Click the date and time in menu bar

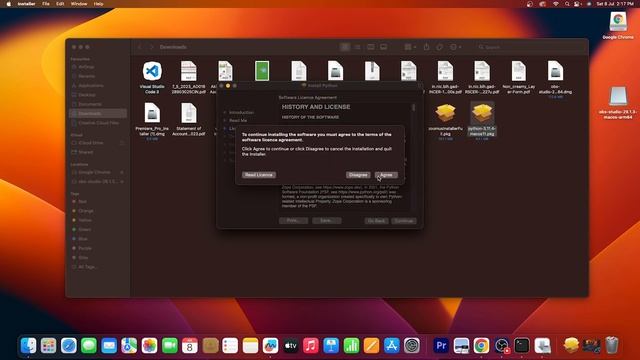click(x=615, y=4)
